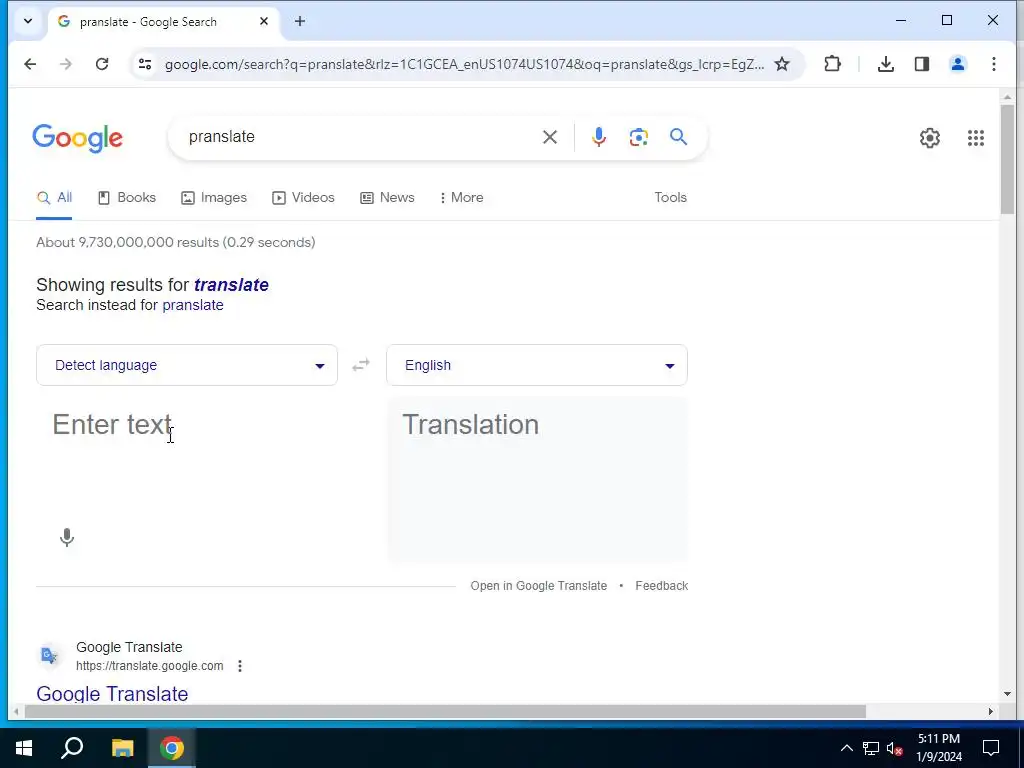The width and height of the screenshot is (1024, 768).
Task: Expand the Detect language dropdown
Action: (187, 365)
